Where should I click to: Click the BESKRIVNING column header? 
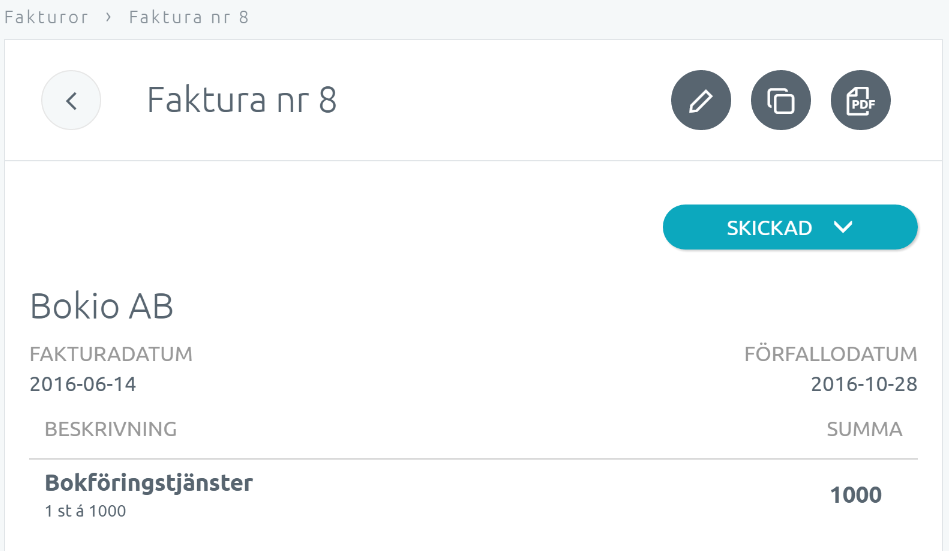(x=111, y=430)
